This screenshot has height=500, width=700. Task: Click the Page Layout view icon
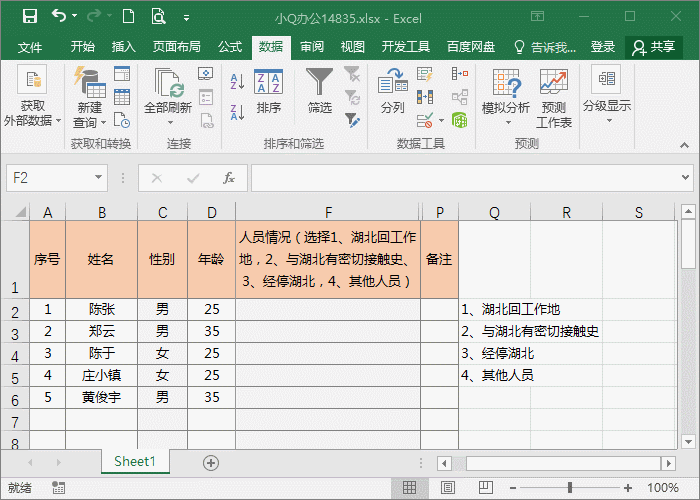(447, 488)
